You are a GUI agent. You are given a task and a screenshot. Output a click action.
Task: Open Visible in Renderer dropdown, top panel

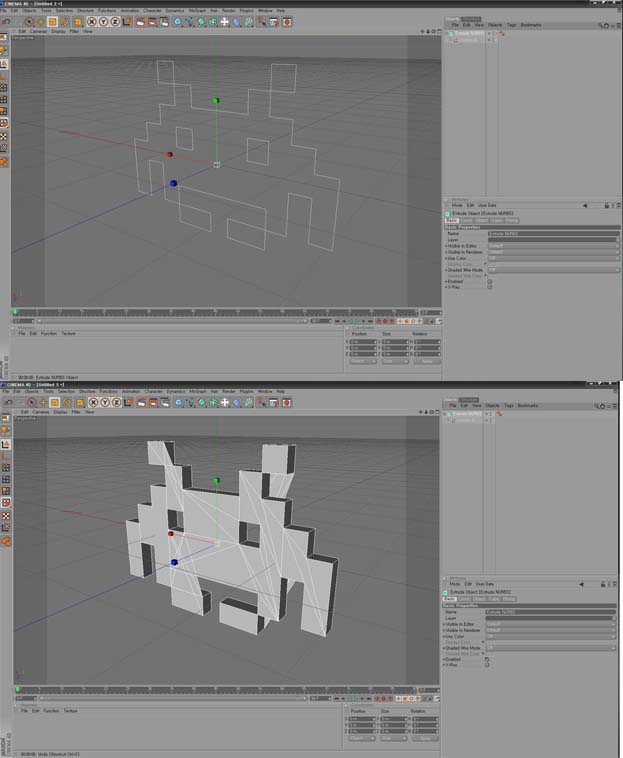tap(553, 252)
